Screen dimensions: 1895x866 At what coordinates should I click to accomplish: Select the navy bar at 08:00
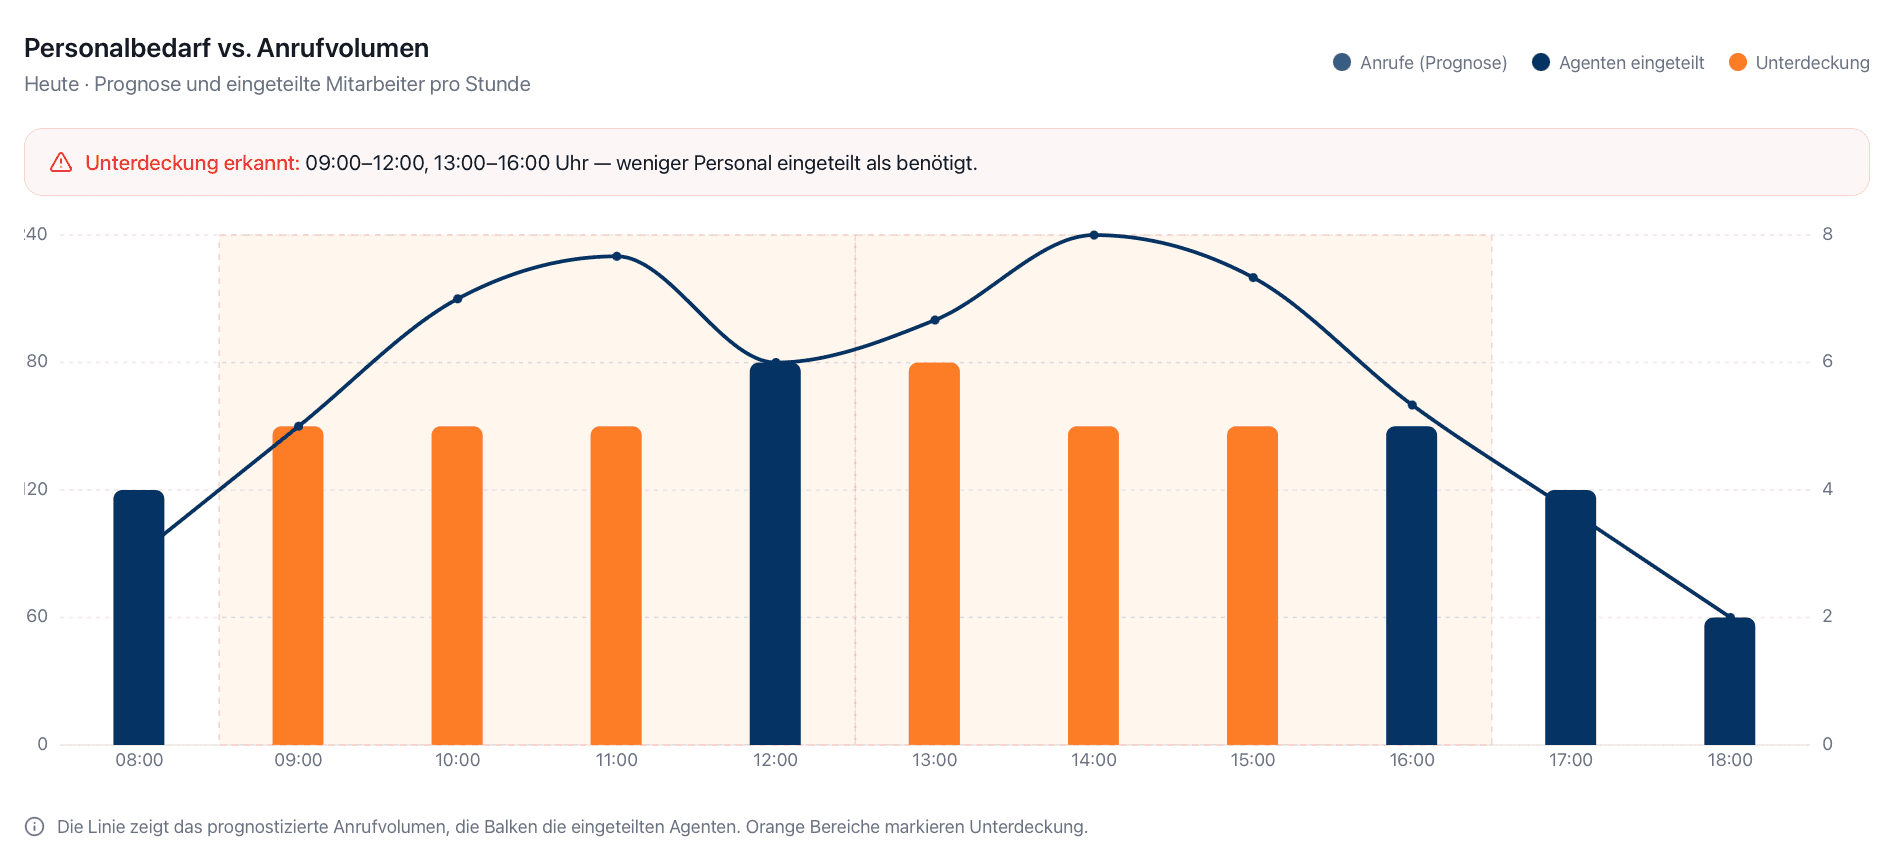139,617
